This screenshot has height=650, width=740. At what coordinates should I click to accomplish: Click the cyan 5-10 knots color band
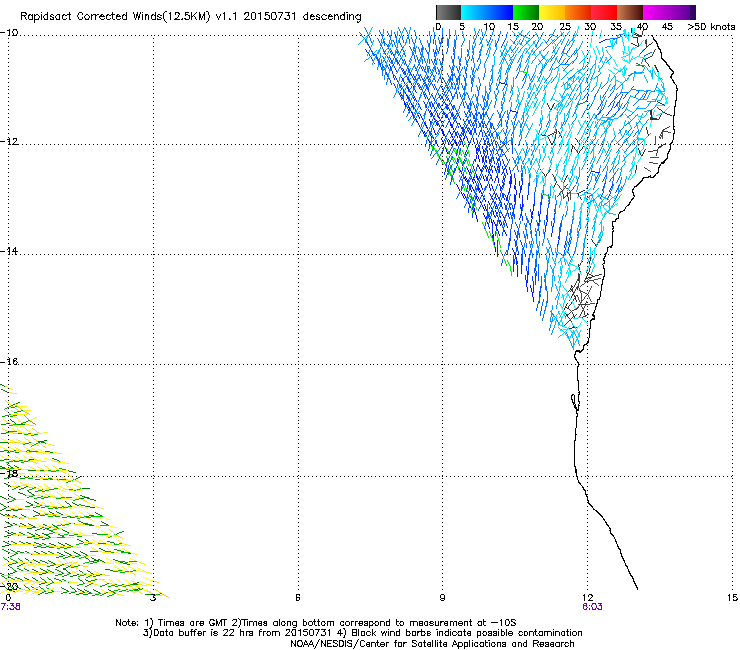coord(474,12)
